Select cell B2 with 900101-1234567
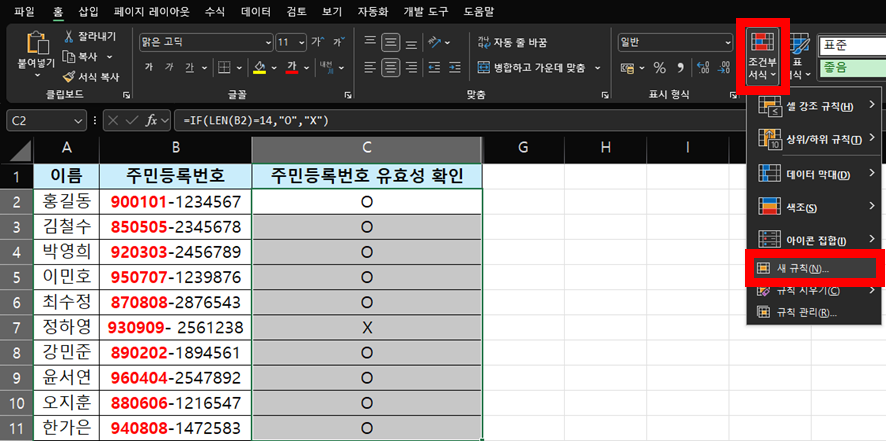This screenshot has width=886, height=441. (176, 201)
